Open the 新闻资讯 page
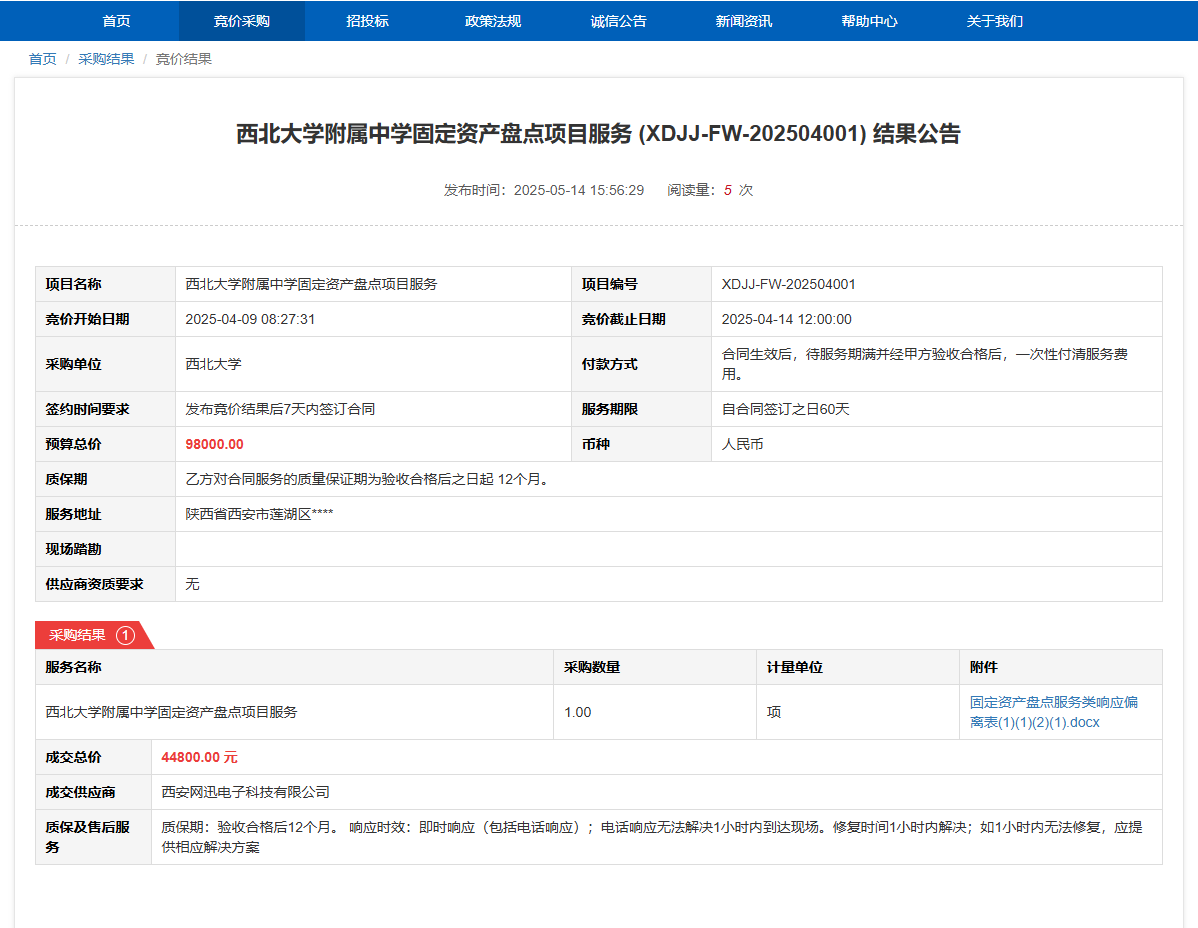This screenshot has height=928, width=1198. pyautogui.click(x=744, y=21)
